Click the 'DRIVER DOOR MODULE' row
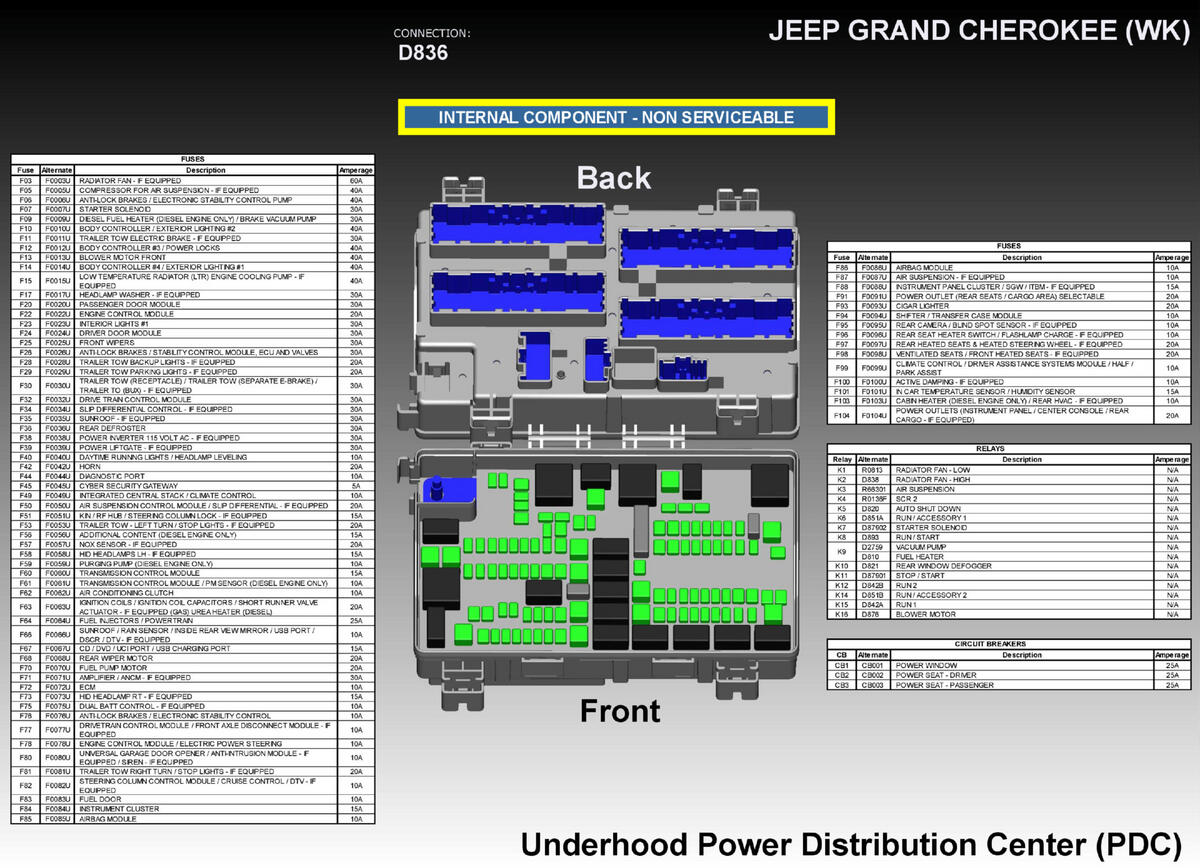This screenshot has height=868, width=1200. point(193,333)
